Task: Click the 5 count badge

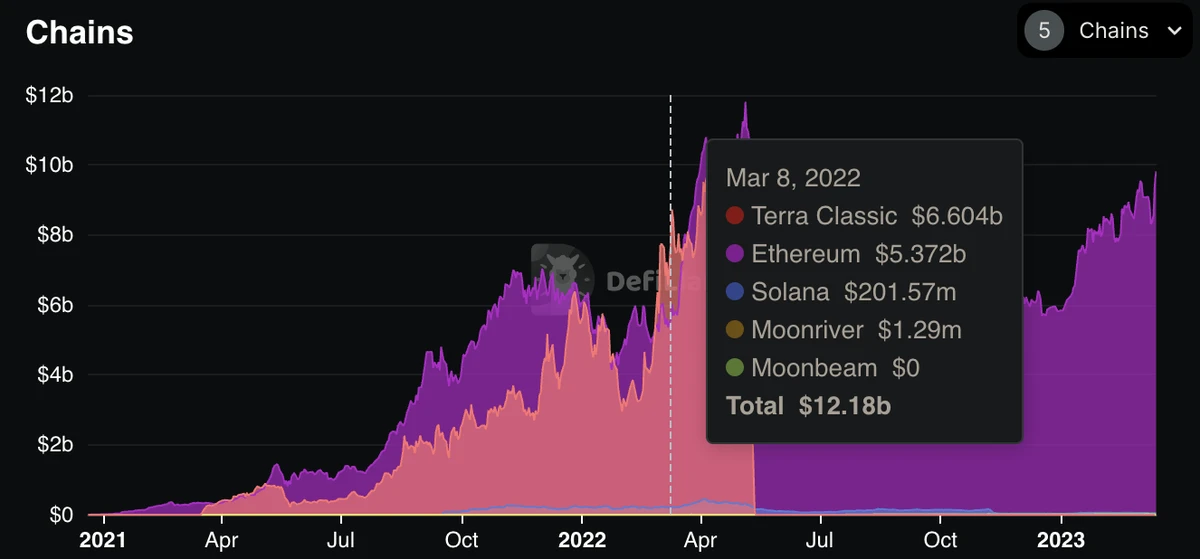Action: pos(1044,31)
